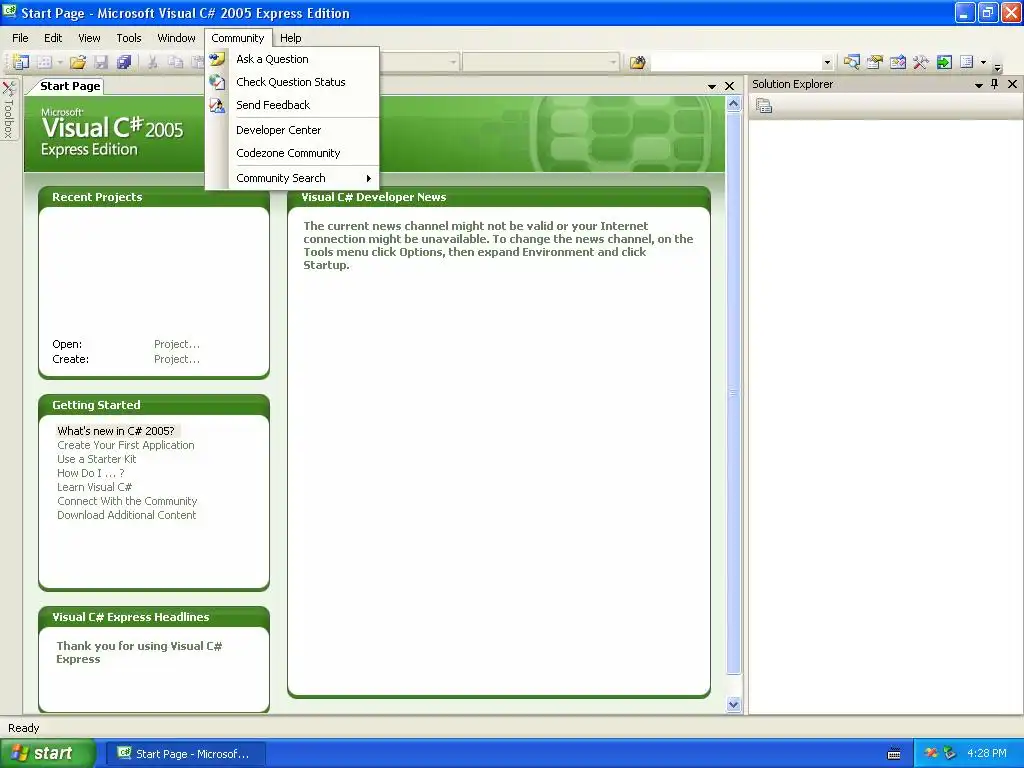Viewport: 1024px width, 768px height.
Task: Click the Send Feedback menu icon
Action: pos(217,104)
